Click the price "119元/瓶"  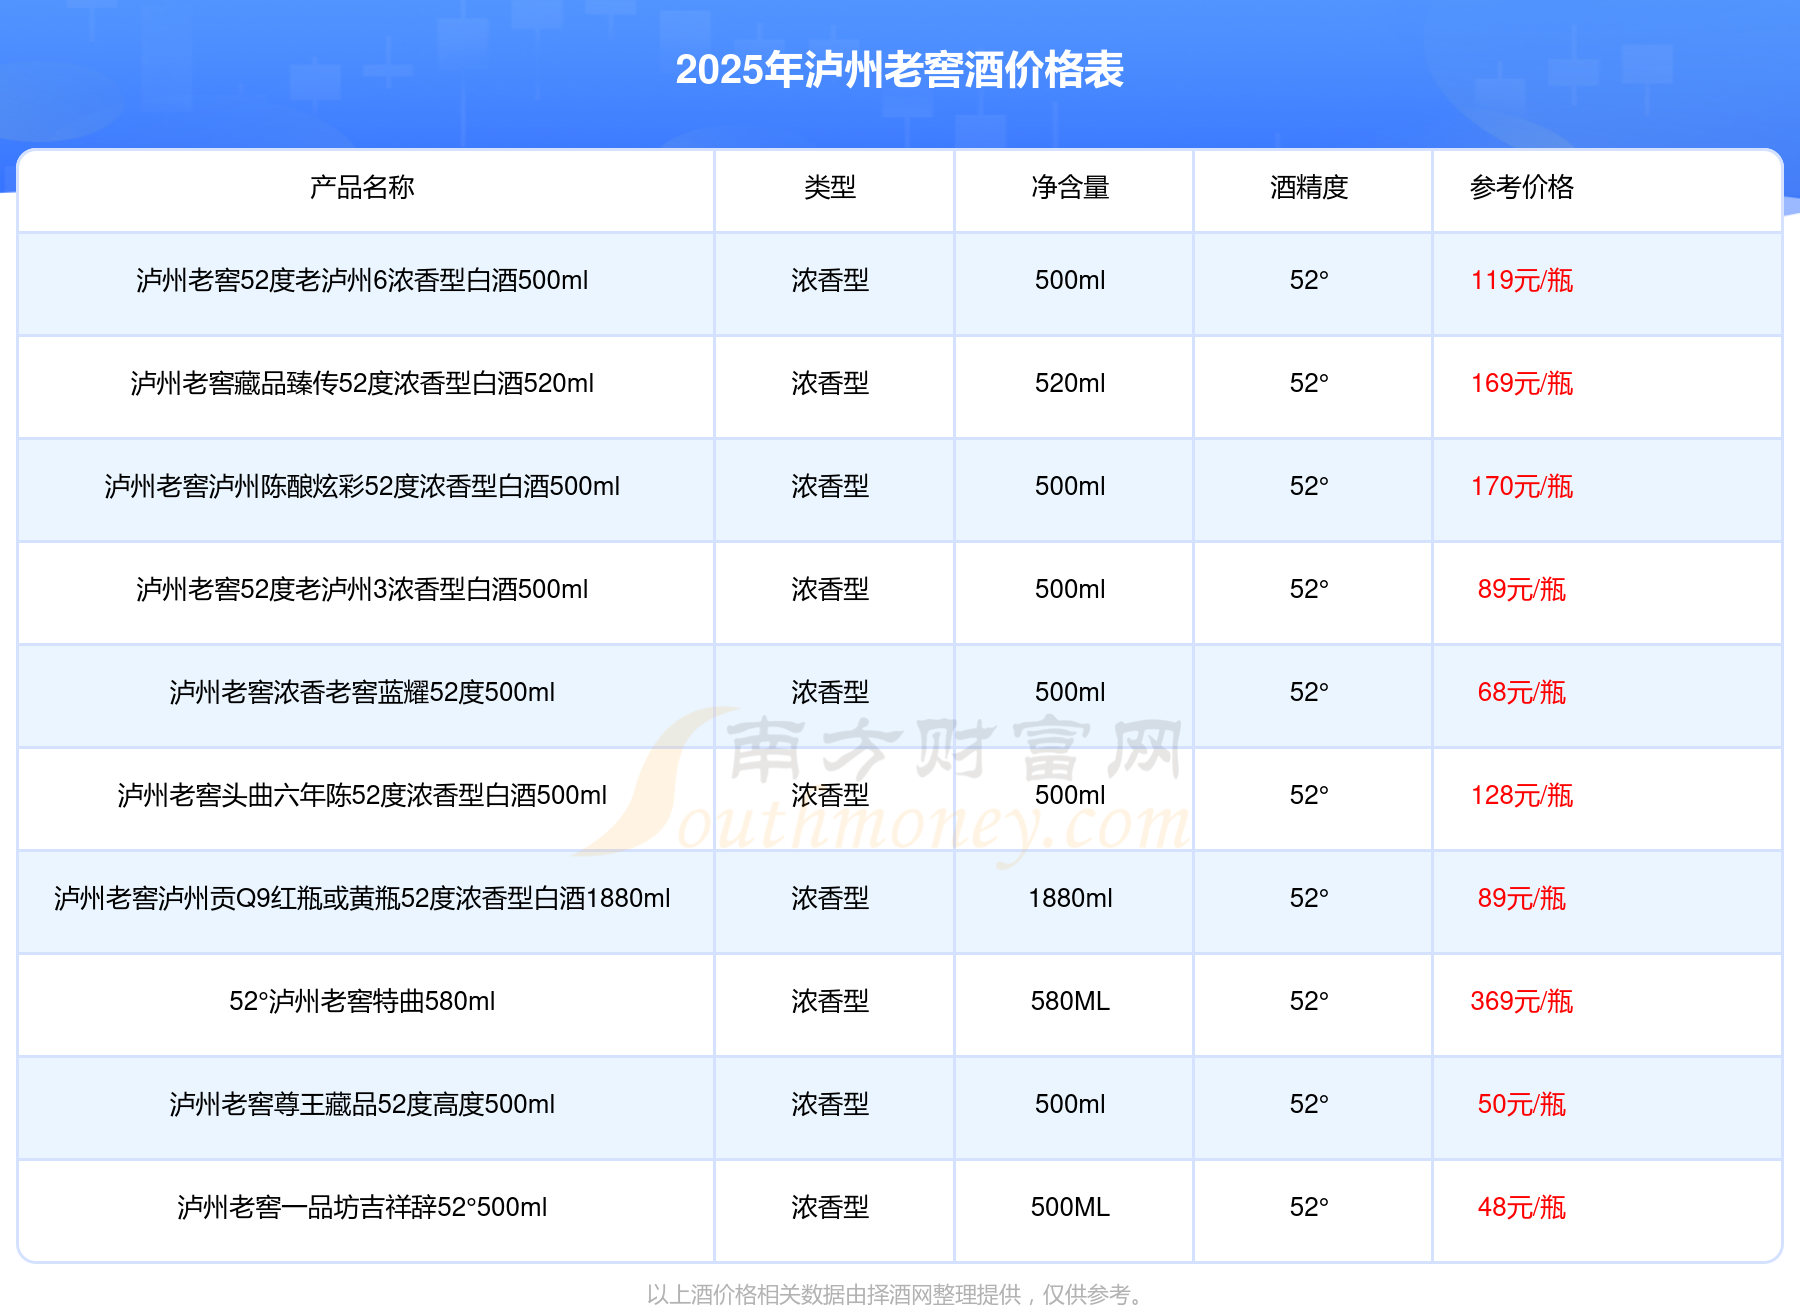pos(1522,280)
